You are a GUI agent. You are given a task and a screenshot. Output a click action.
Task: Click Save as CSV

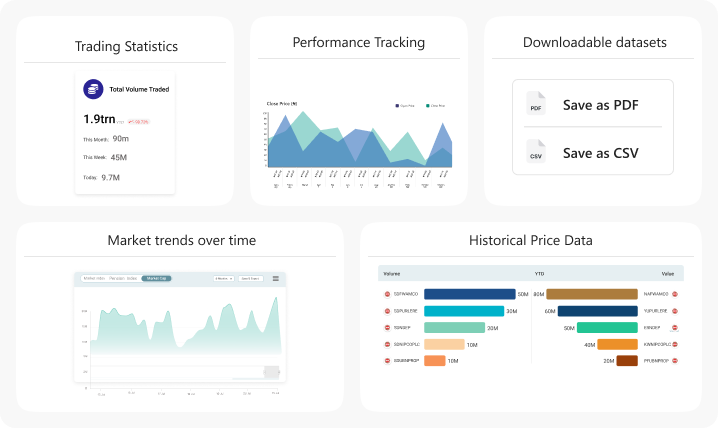tap(600, 153)
